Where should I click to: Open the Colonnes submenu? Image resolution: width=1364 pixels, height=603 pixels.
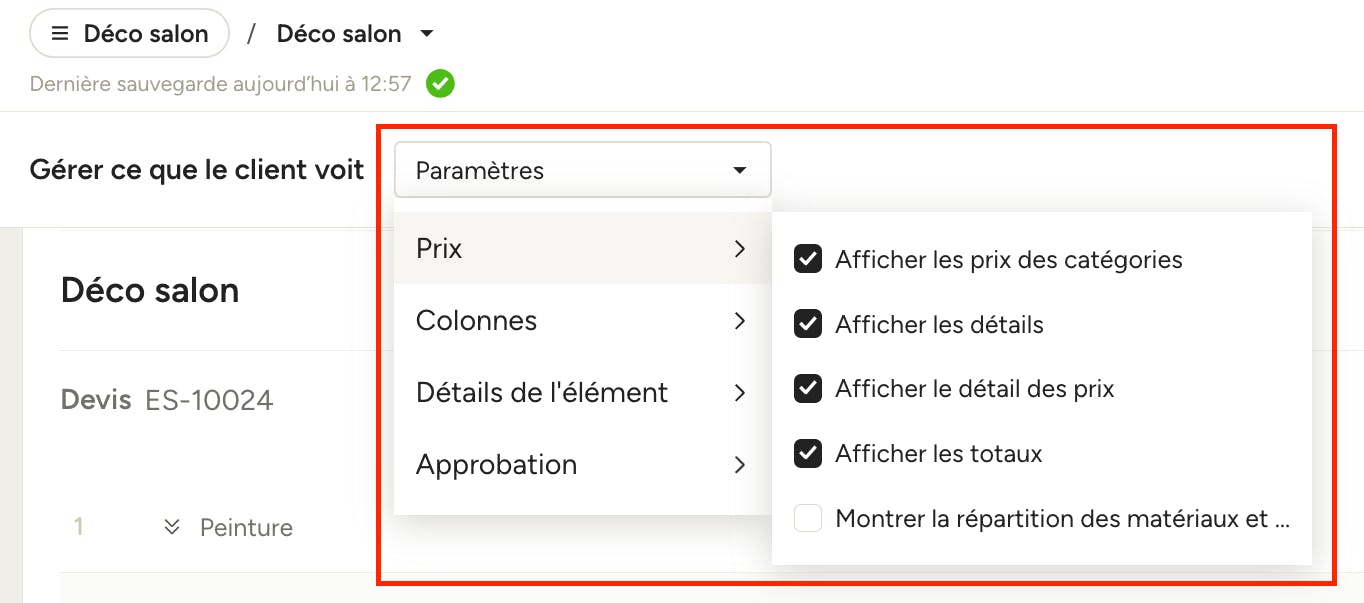pos(583,321)
